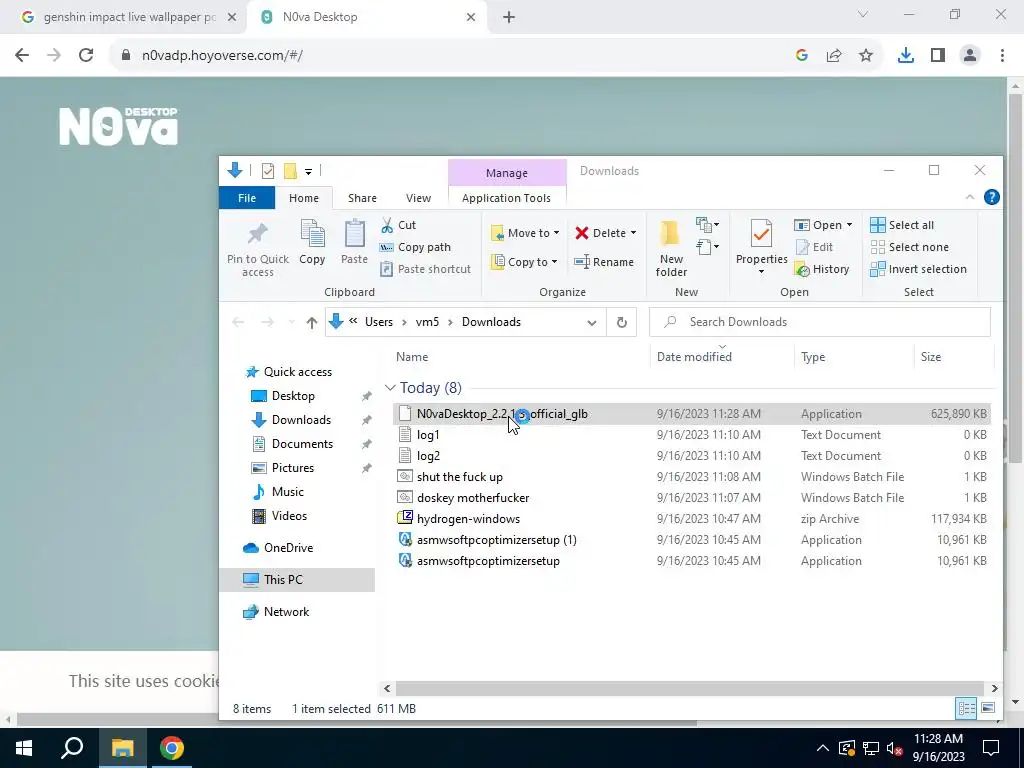Go up one folder level arrow
1024x768 pixels.
(x=312, y=322)
